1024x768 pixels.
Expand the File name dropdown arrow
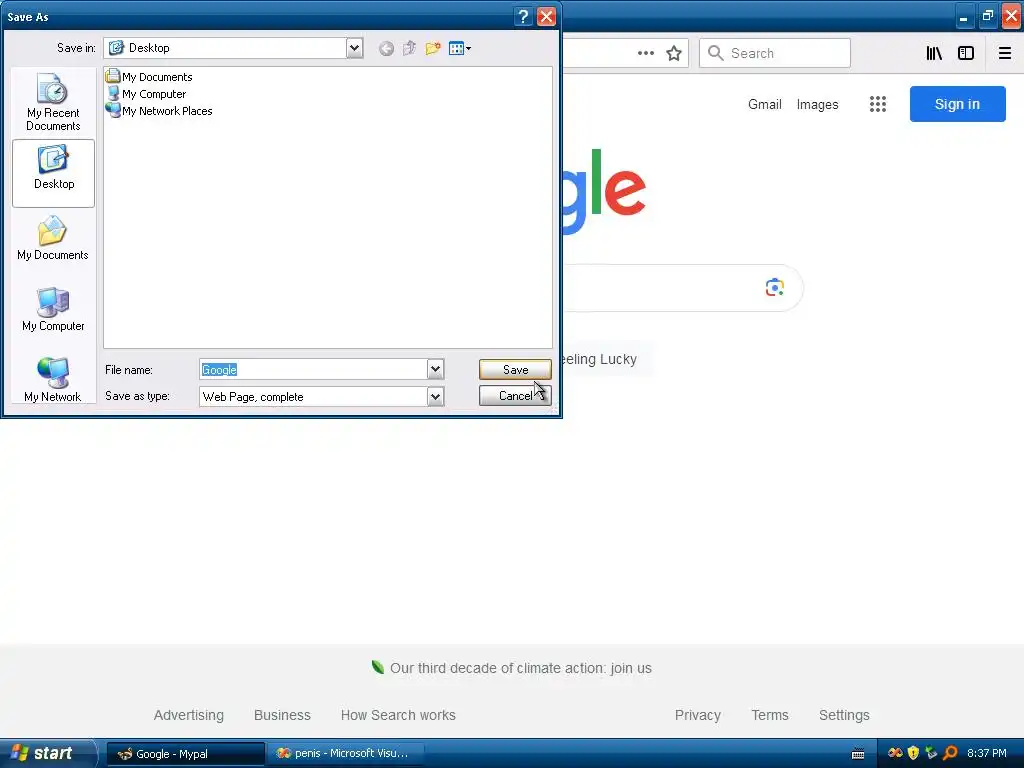pos(436,370)
